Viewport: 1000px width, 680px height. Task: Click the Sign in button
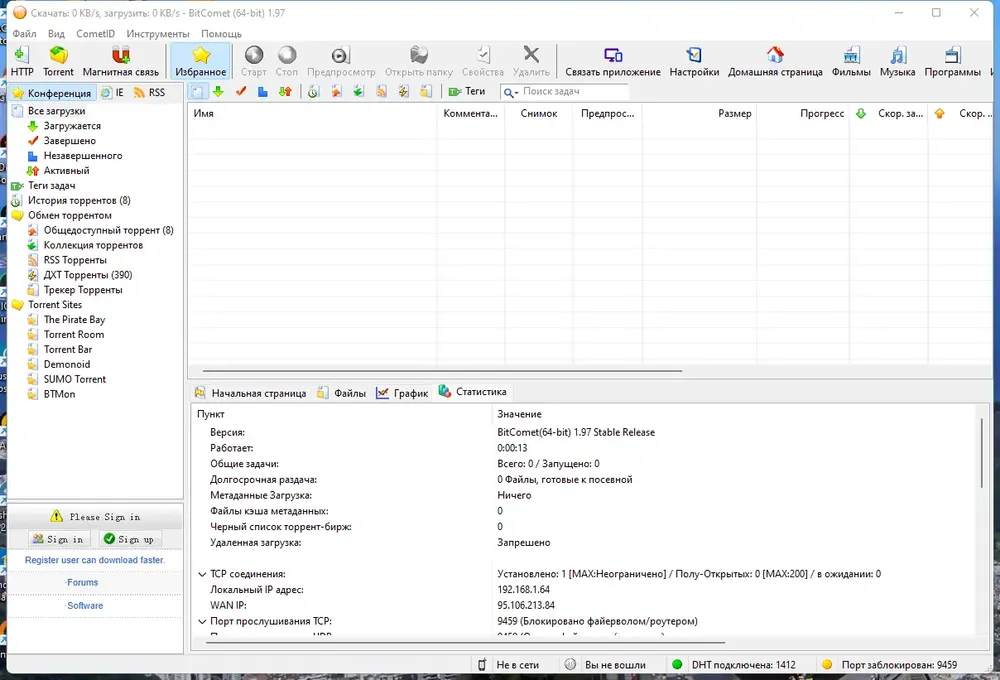pos(59,539)
